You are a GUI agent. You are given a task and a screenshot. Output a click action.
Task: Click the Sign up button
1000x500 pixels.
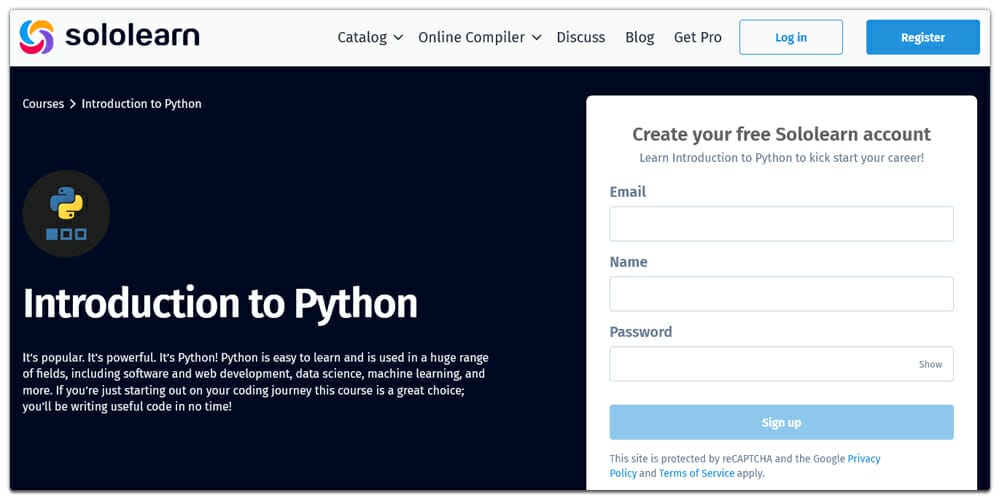tap(781, 422)
